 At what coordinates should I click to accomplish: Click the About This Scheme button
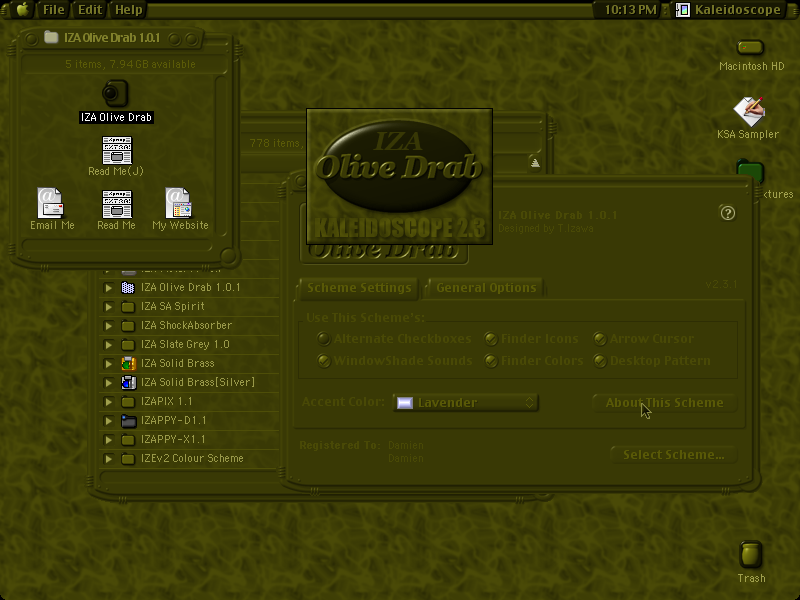pyautogui.click(x=664, y=403)
